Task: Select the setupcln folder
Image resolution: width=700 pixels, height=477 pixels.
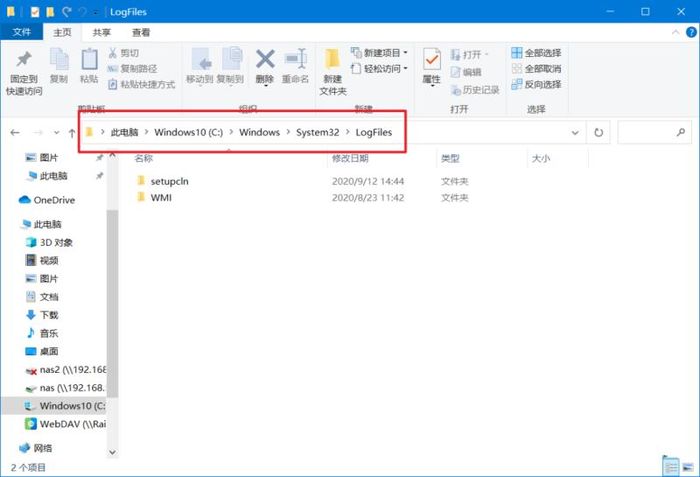Action: [x=169, y=181]
